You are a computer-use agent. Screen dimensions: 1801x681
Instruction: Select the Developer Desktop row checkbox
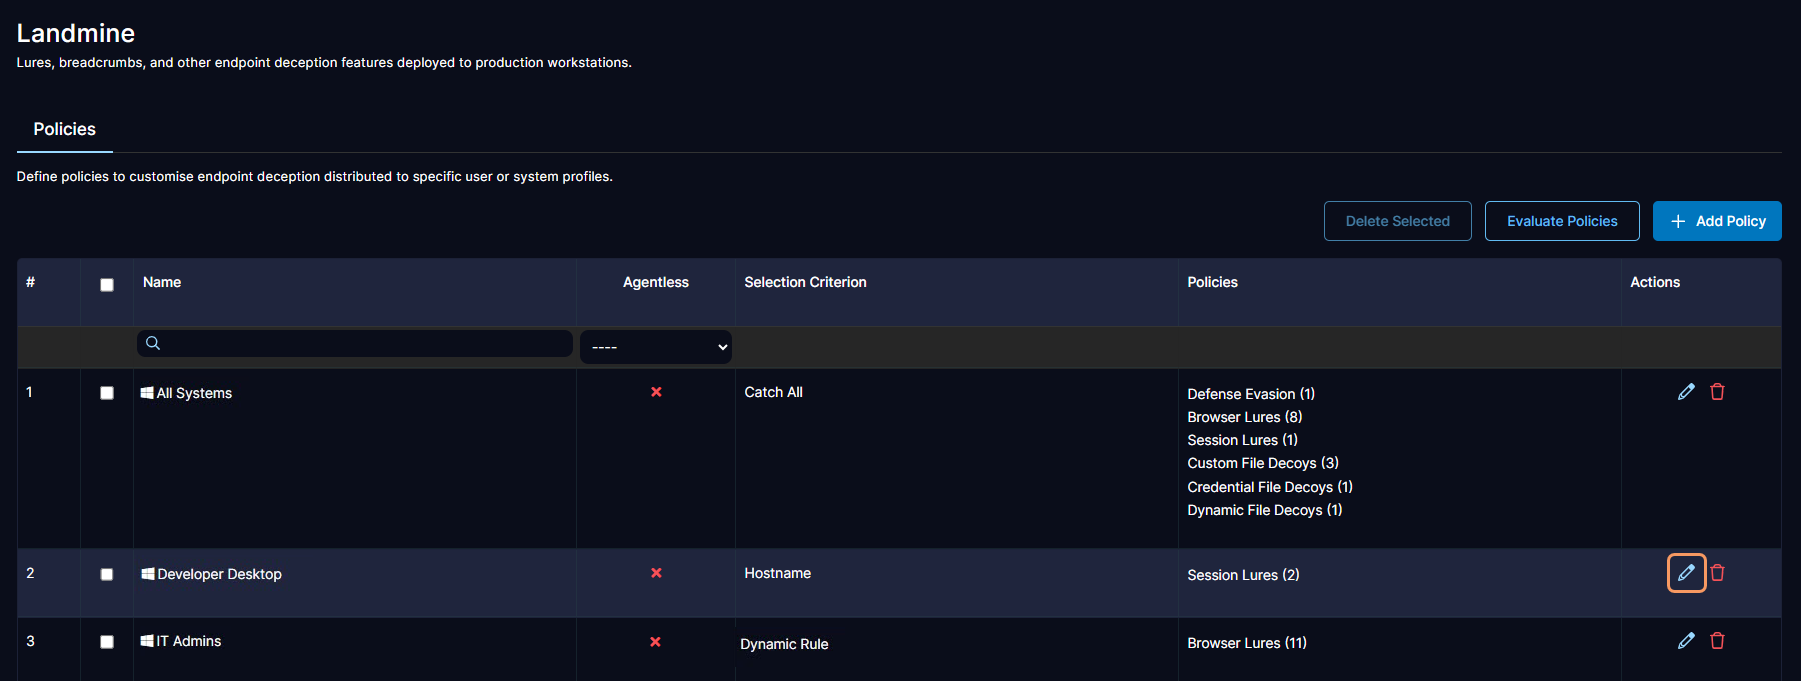[107, 574]
